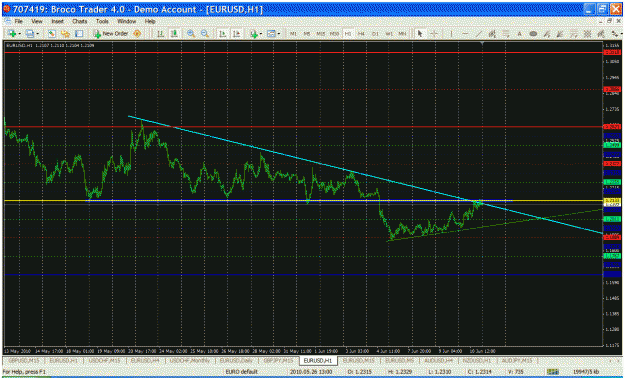Open the View menu
Screen dimensions: 625x378
[x=37, y=21]
